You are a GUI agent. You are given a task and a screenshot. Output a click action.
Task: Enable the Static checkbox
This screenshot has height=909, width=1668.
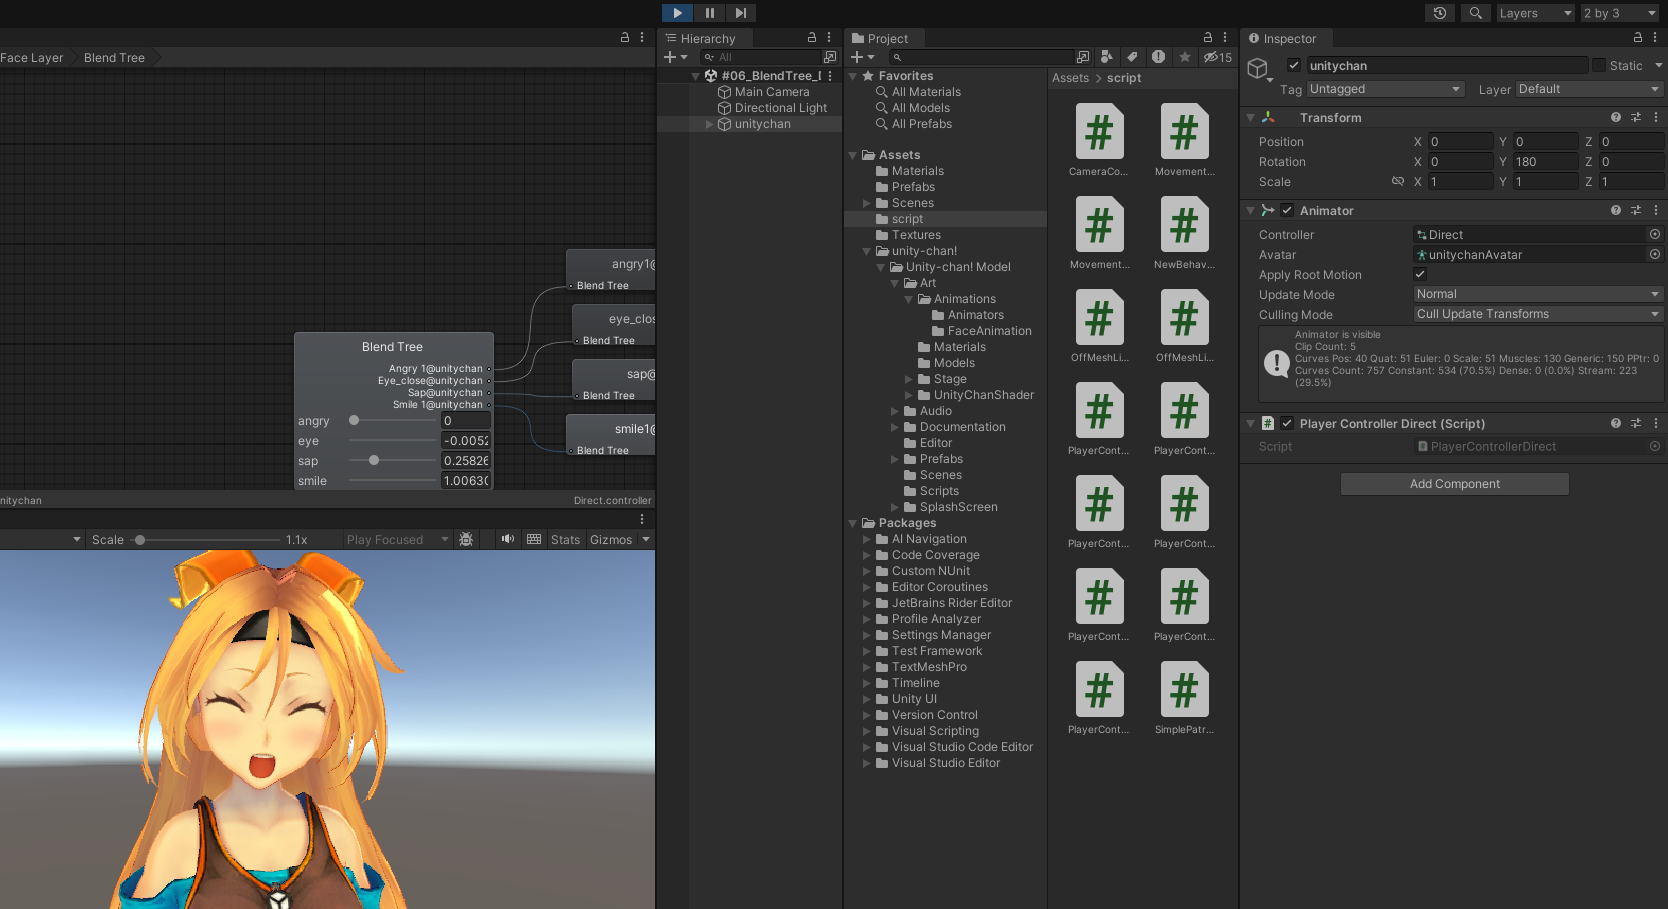tap(1599, 65)
